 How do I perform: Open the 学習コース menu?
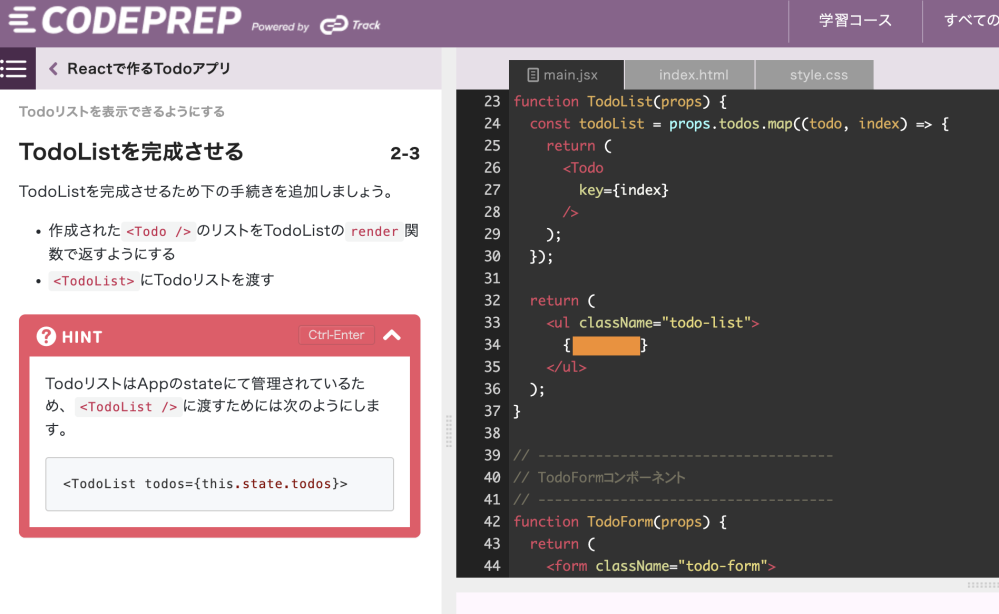[855, 21]
